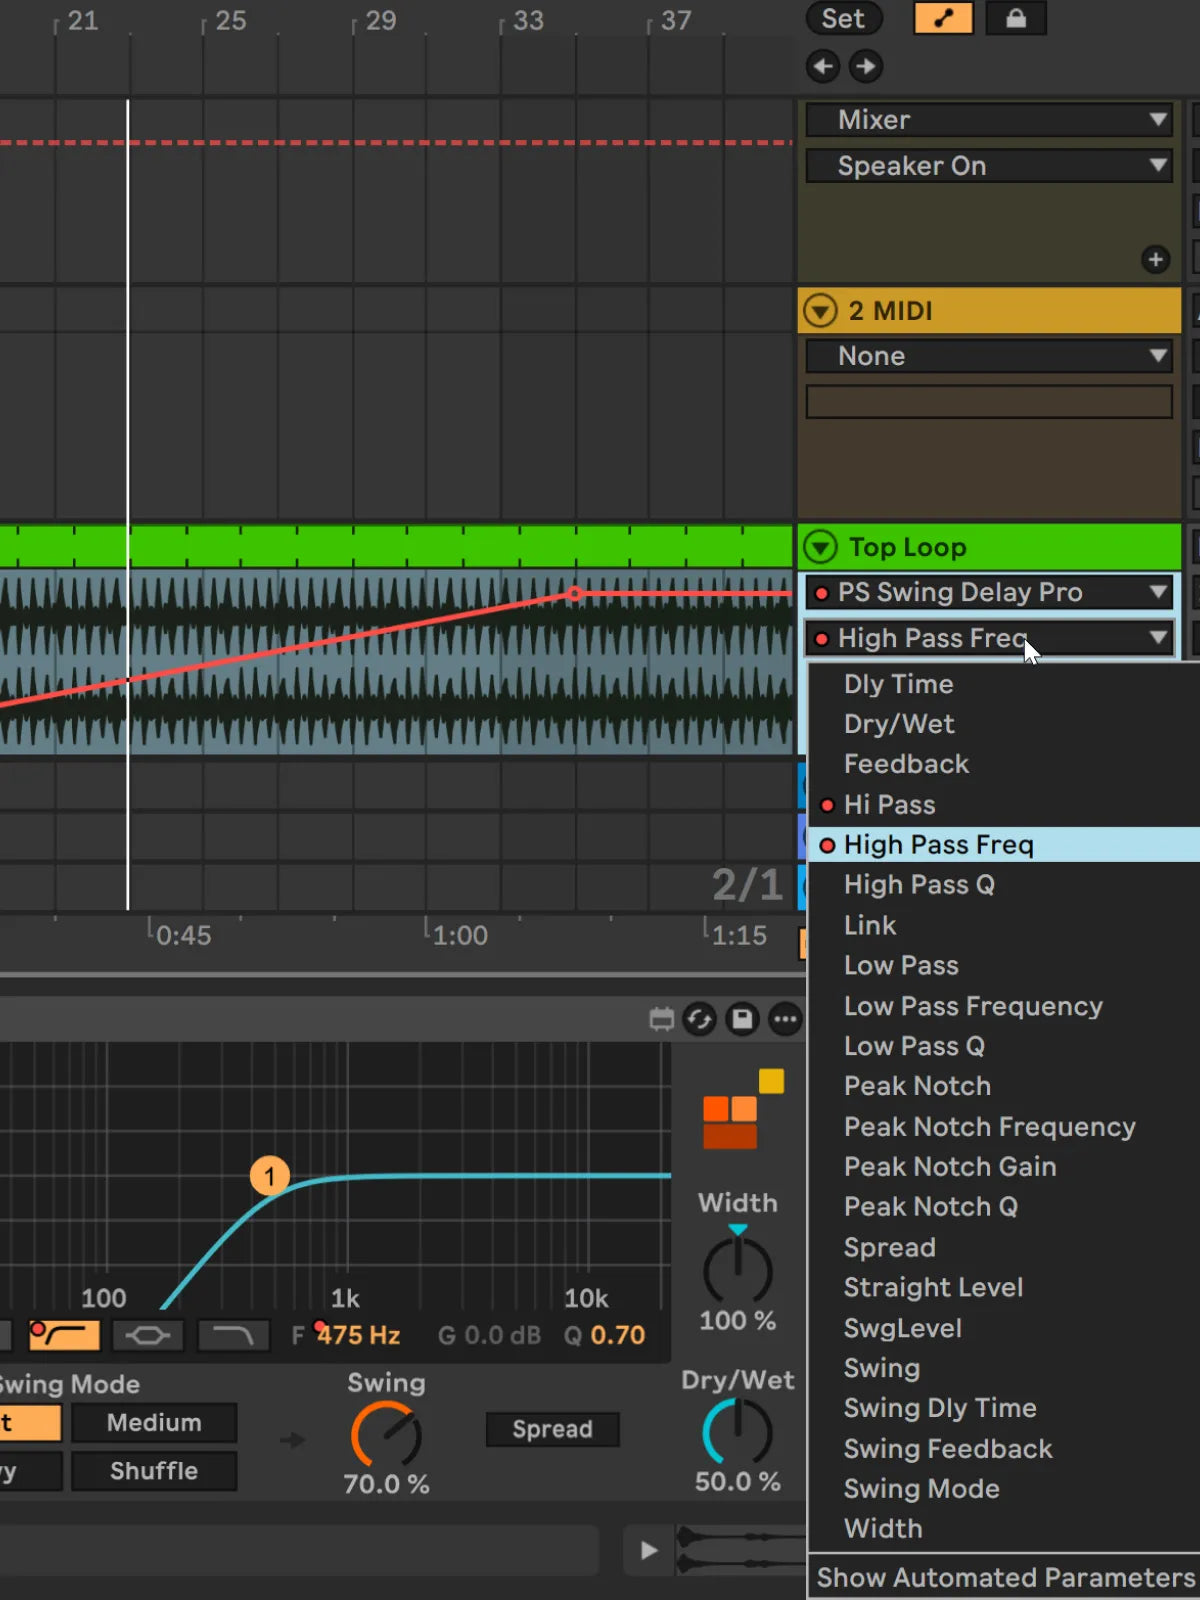Choose Low Pass Frequency from the list
Image resolution: width=1200 pixels, height=1600 pixels.
click(972, 1006)
